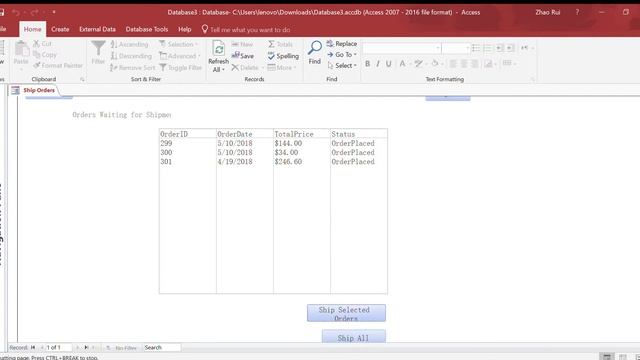Click Replace in the Find group
The image size is (640, 360).
(x=342, y=44)
